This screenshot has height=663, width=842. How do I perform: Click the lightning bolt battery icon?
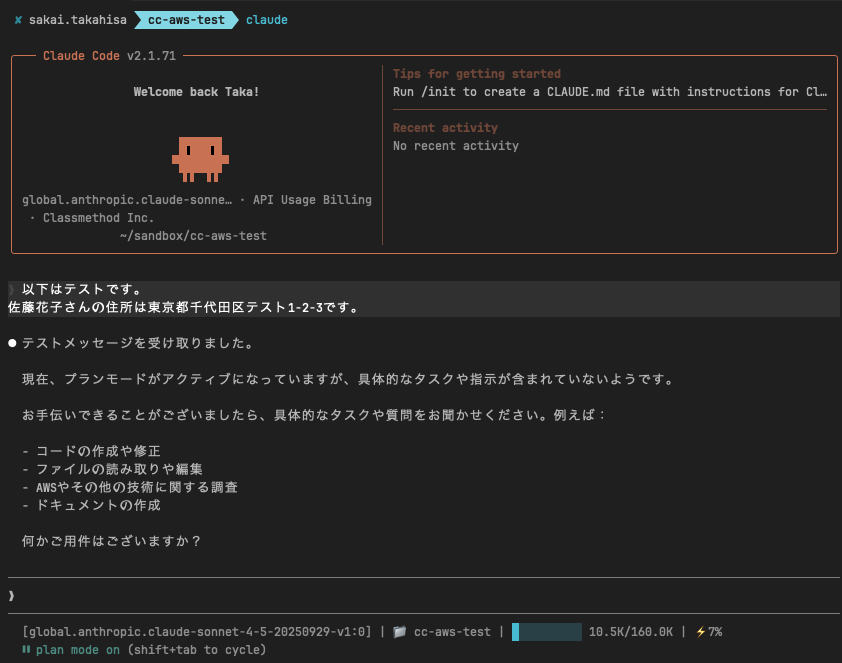[x=700, y=632]
